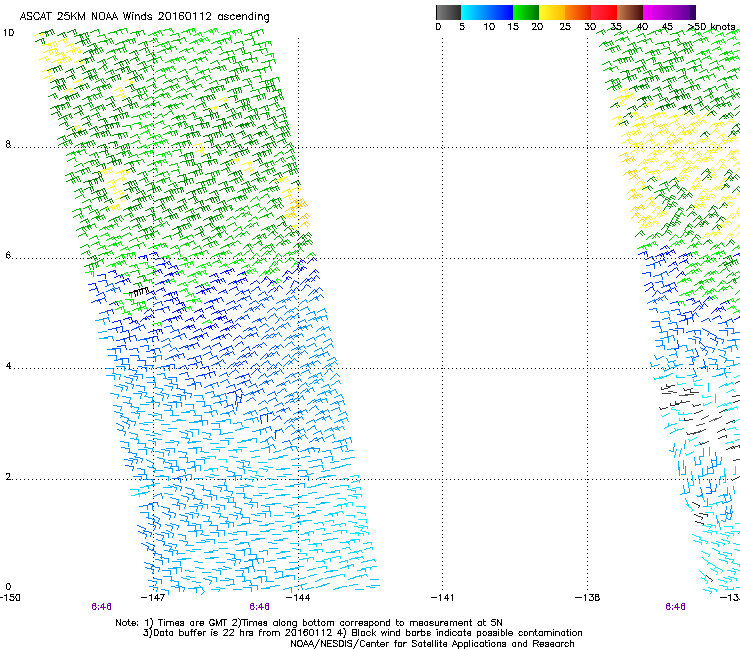Click the longitude '-150' axis label
The image size is (740, 650).
coord(10,598)
